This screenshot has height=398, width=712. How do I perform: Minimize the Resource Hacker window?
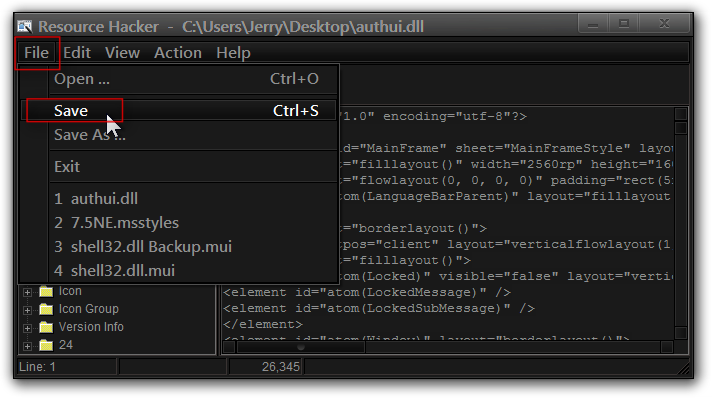593,23
